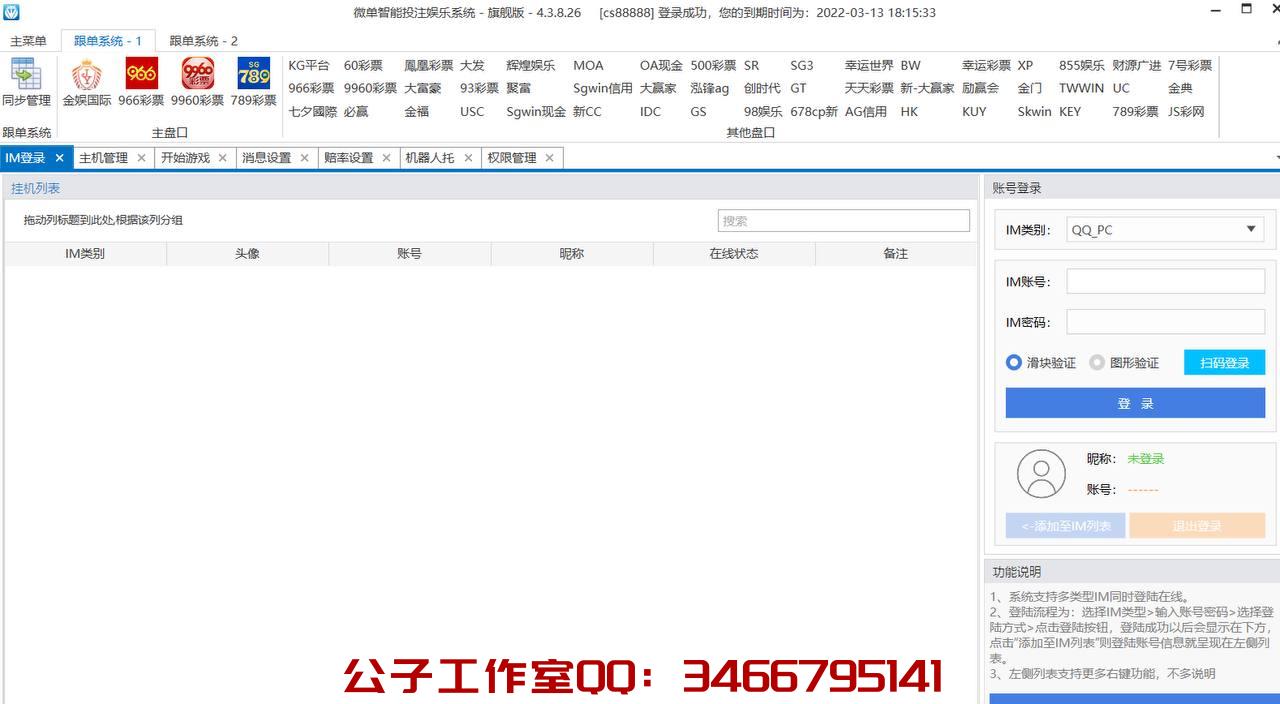Open the 主机管理 tab
Image resolution: width=1280 pixels, height=704 pixels.
103,158
